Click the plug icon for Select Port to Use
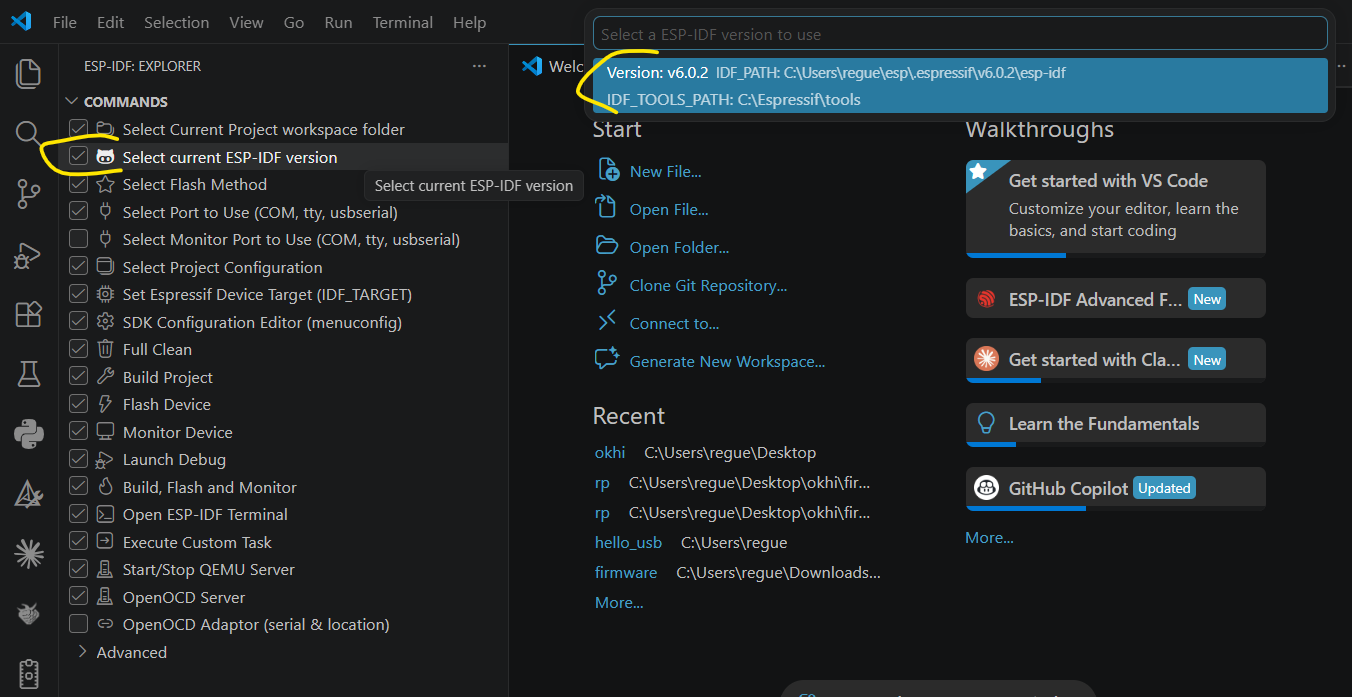 (x=105, y=212)
